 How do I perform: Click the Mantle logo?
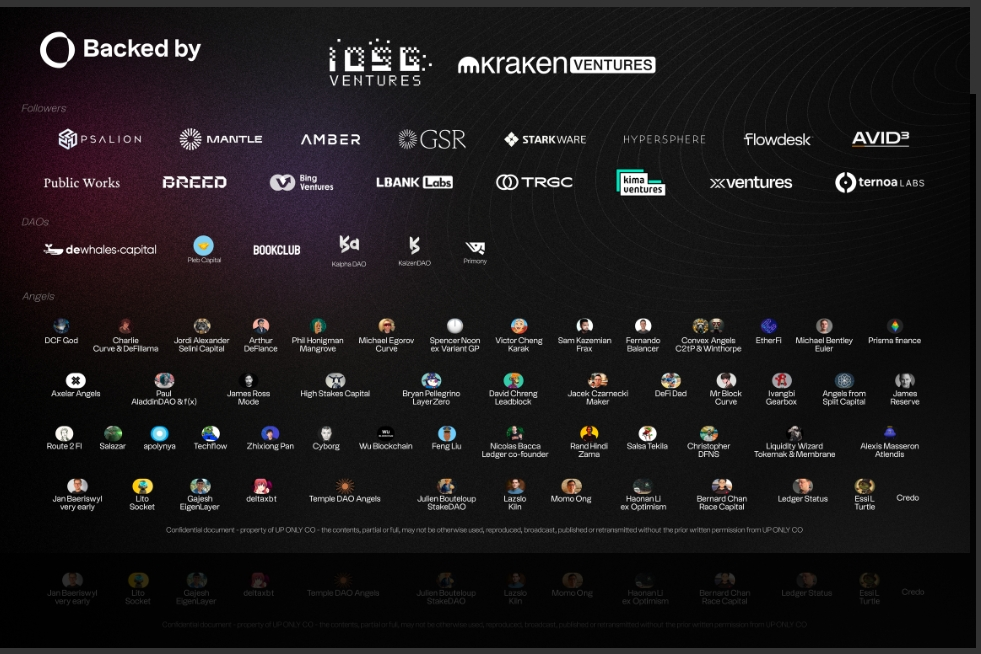coord(221,139)
